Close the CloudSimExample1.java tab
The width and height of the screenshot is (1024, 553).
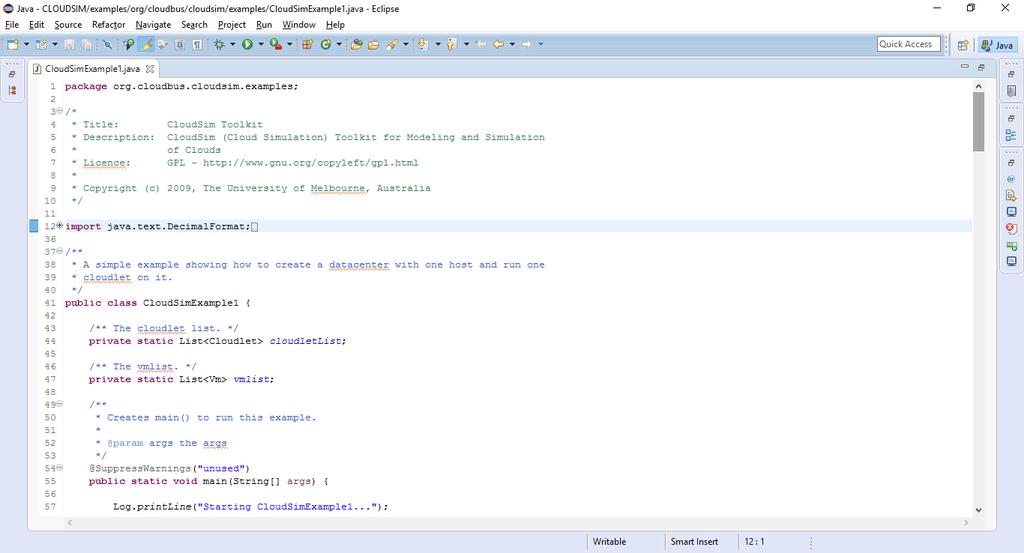[150, 69]
